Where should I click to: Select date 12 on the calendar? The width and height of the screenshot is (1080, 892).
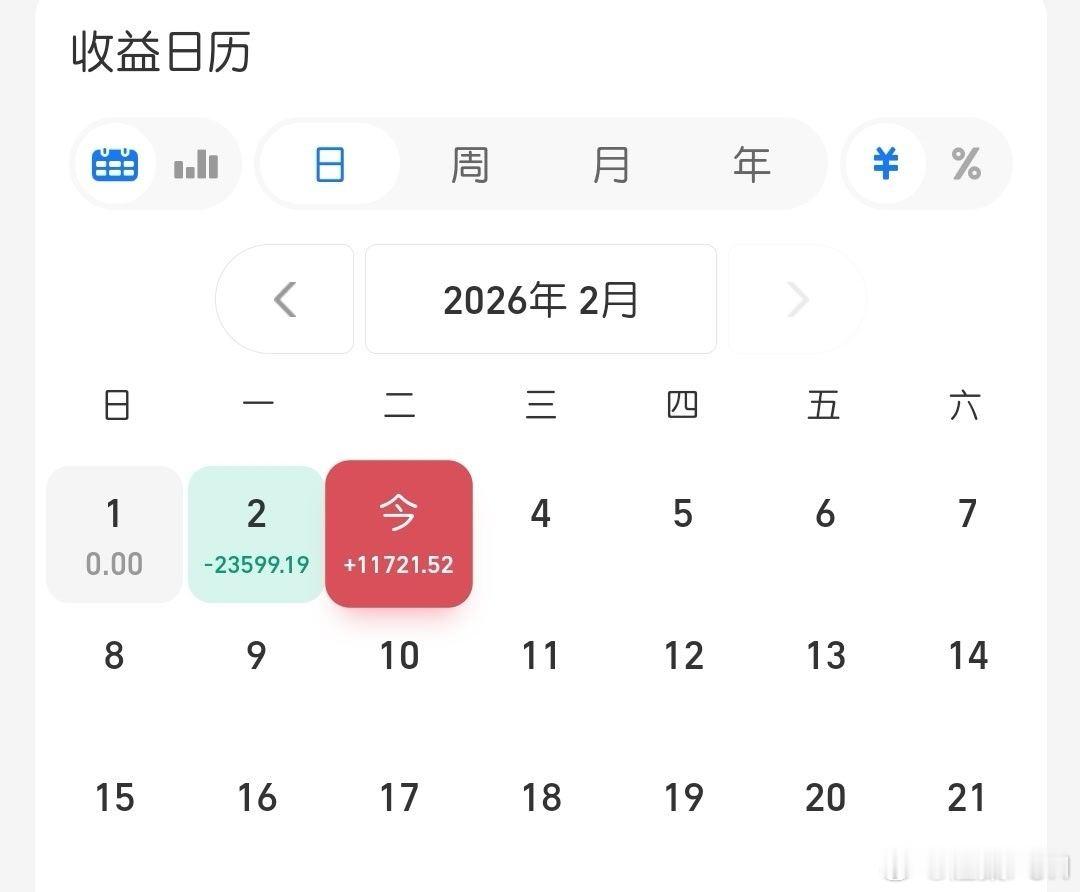pyautogui.click(x=683, y=655)
